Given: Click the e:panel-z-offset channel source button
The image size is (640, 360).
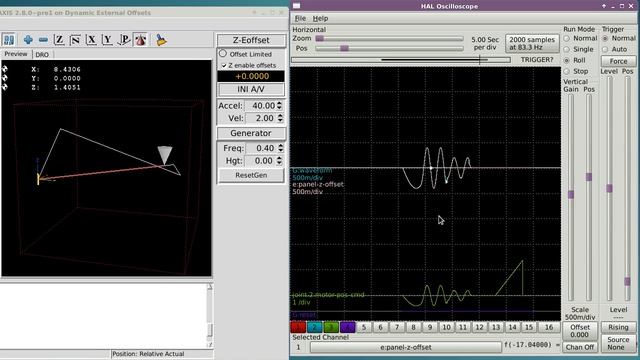Looking at the screenshot, I should coord(406,347).
